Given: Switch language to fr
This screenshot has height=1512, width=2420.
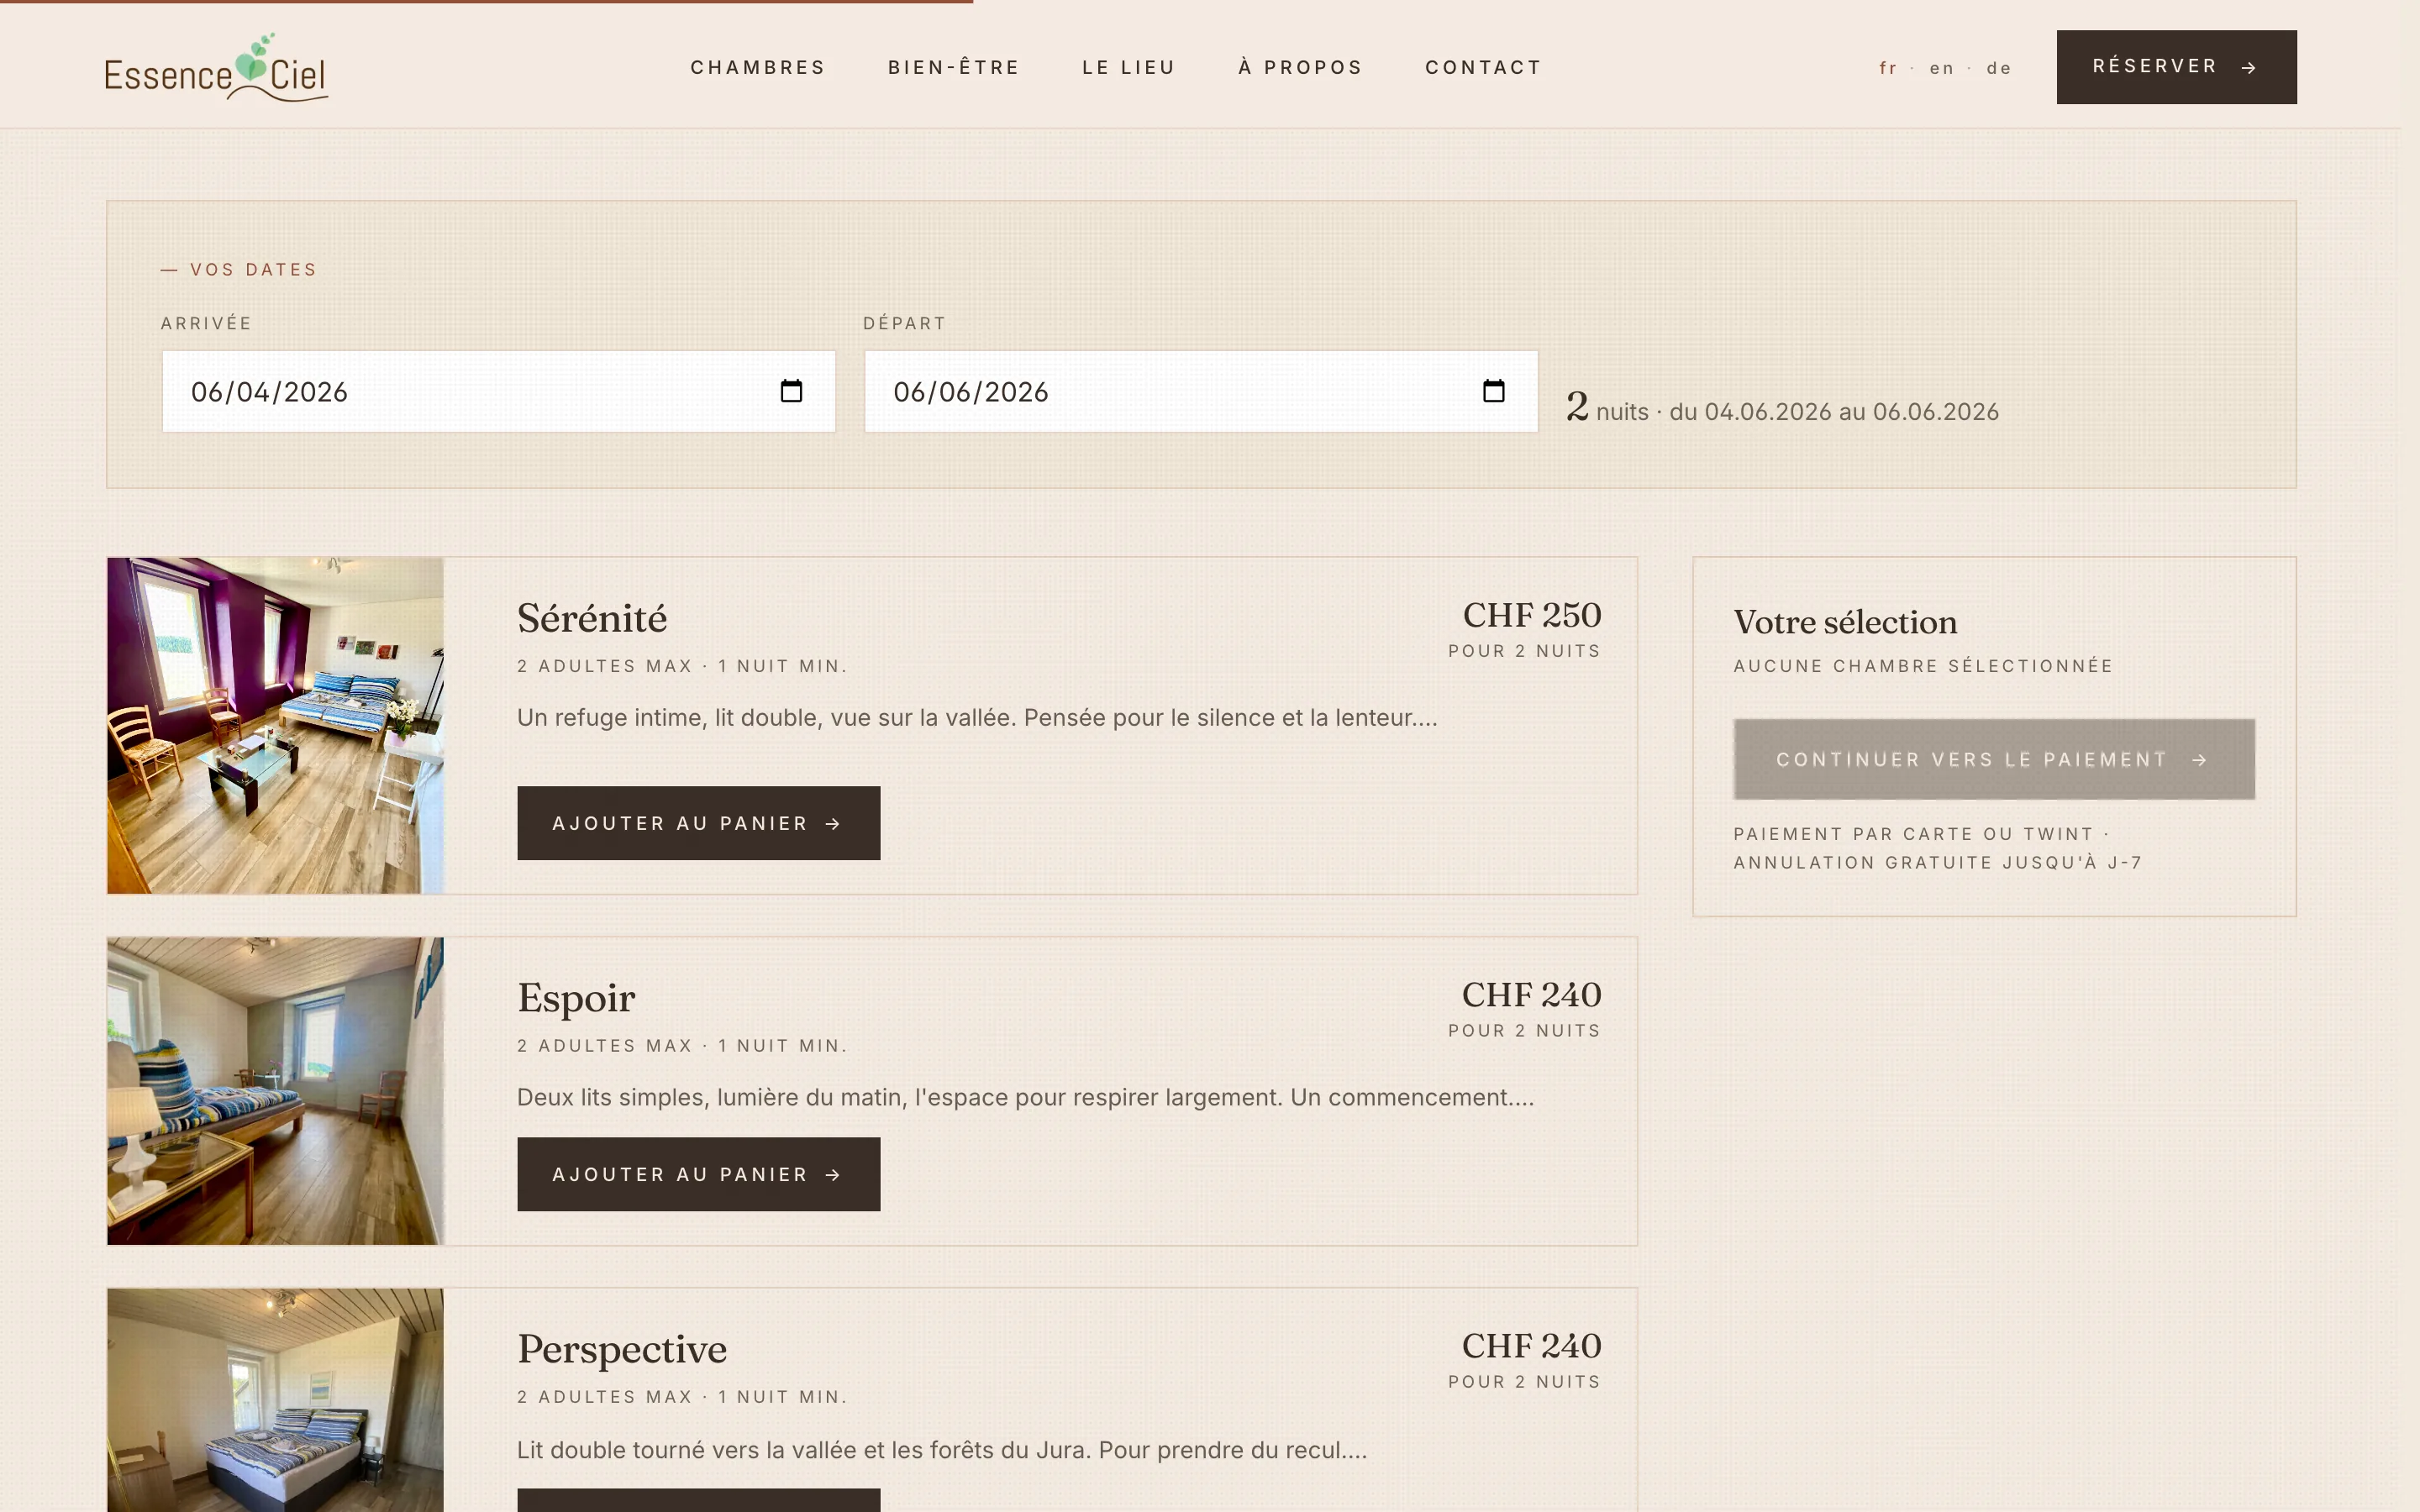Looking at the screenshot, I should point(1888,68).
